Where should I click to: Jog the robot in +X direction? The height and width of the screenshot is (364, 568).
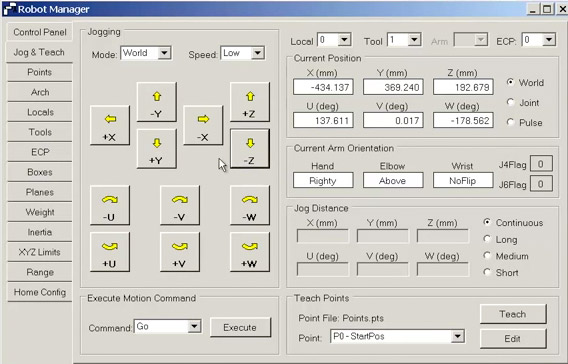110,125
